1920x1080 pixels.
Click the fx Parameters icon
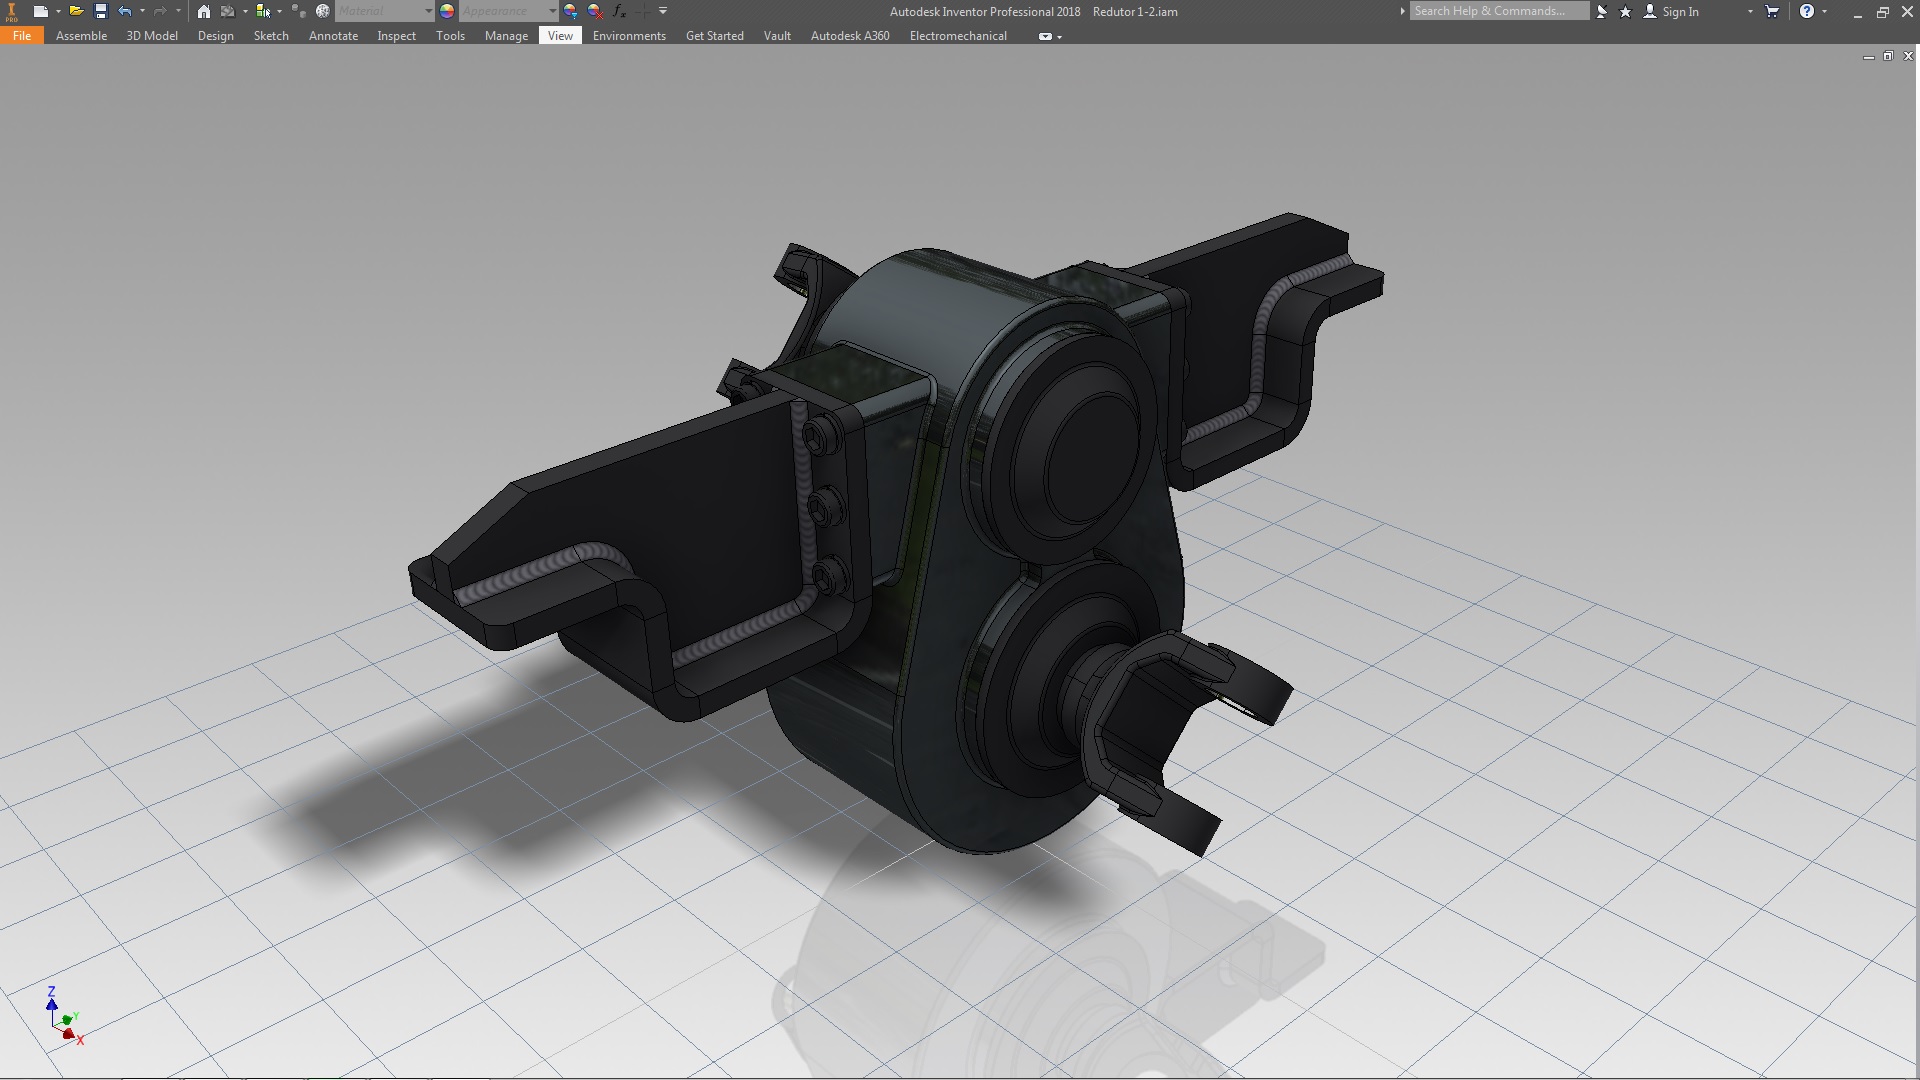click(619, 11)
